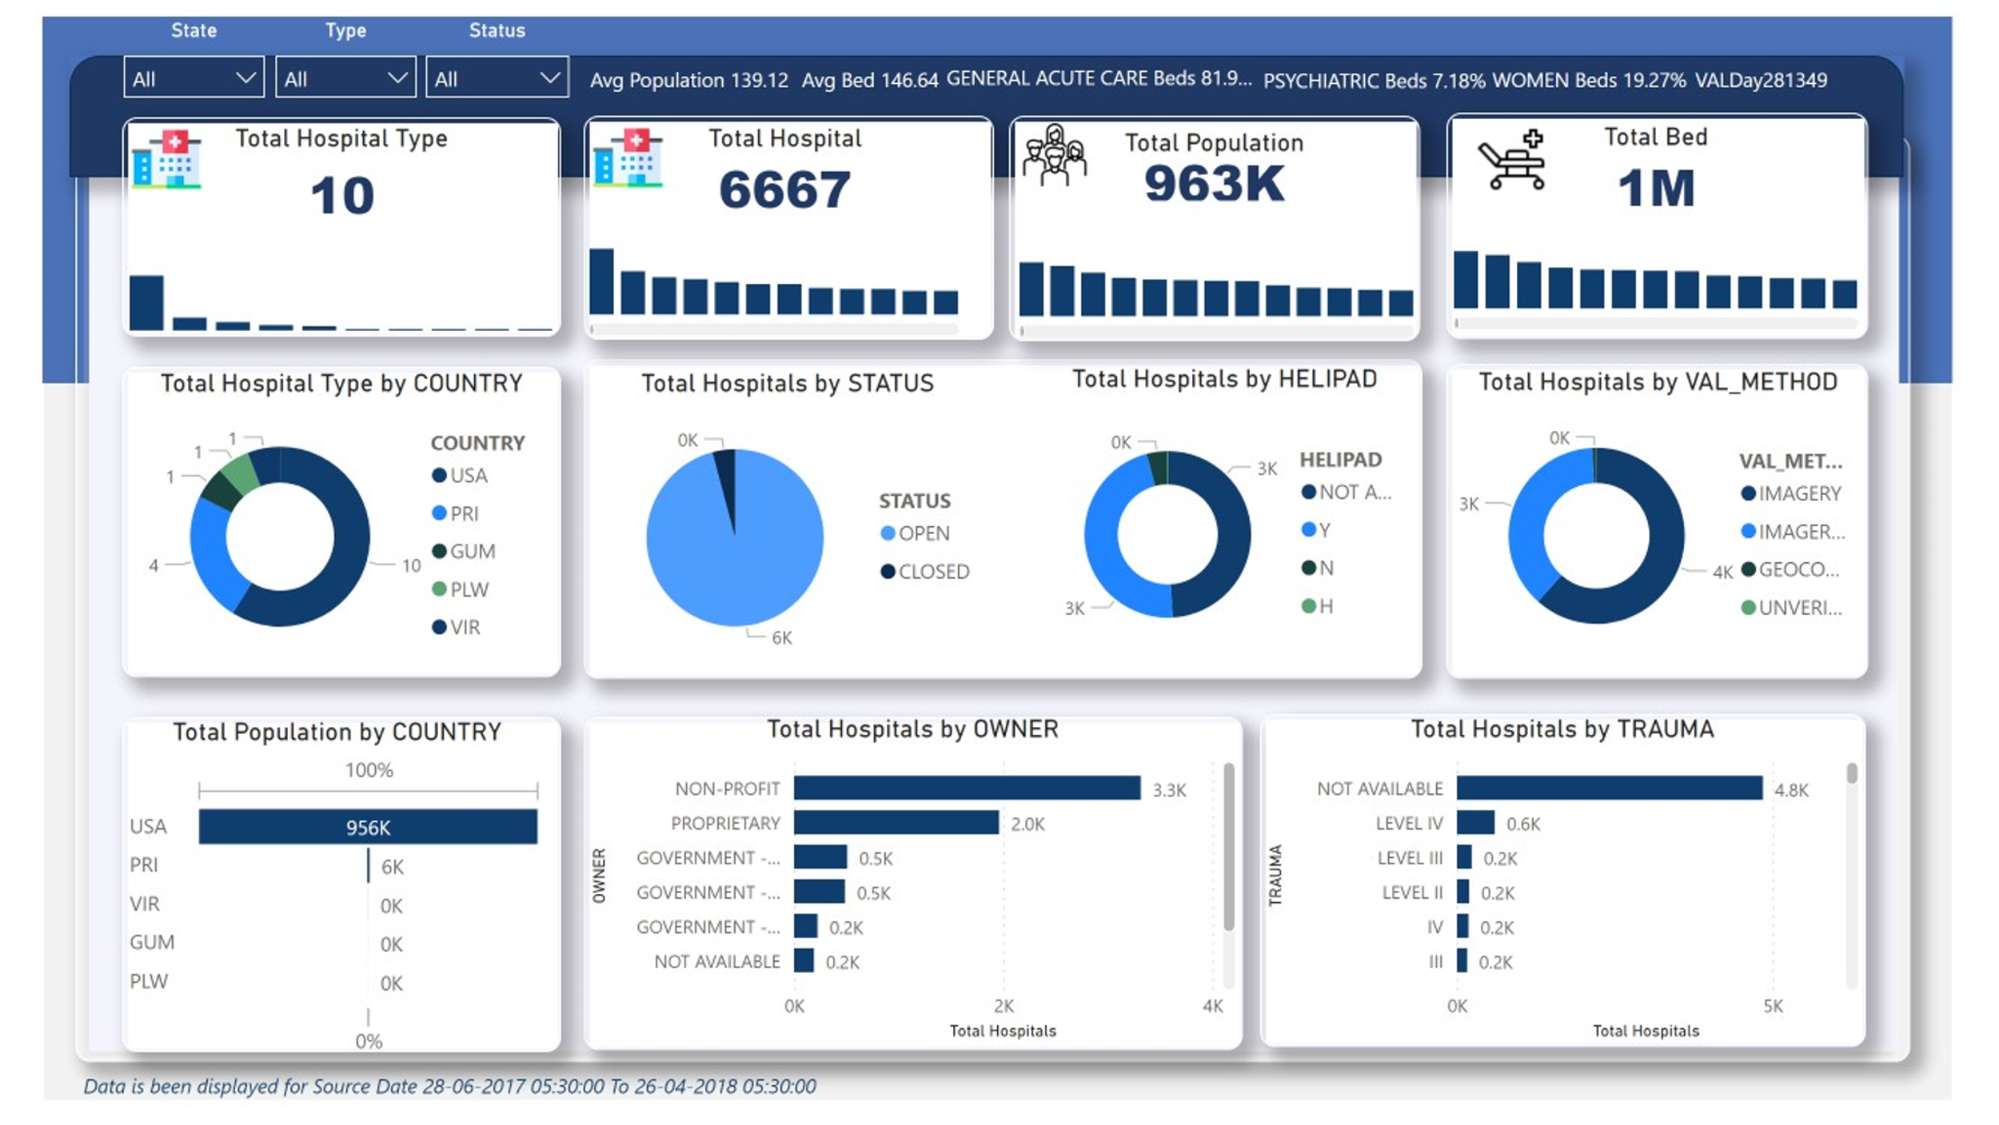1999x1125 pixels.
Task: Click the WOMEN Beds 19.27% text
Action: pos(1589,80)
